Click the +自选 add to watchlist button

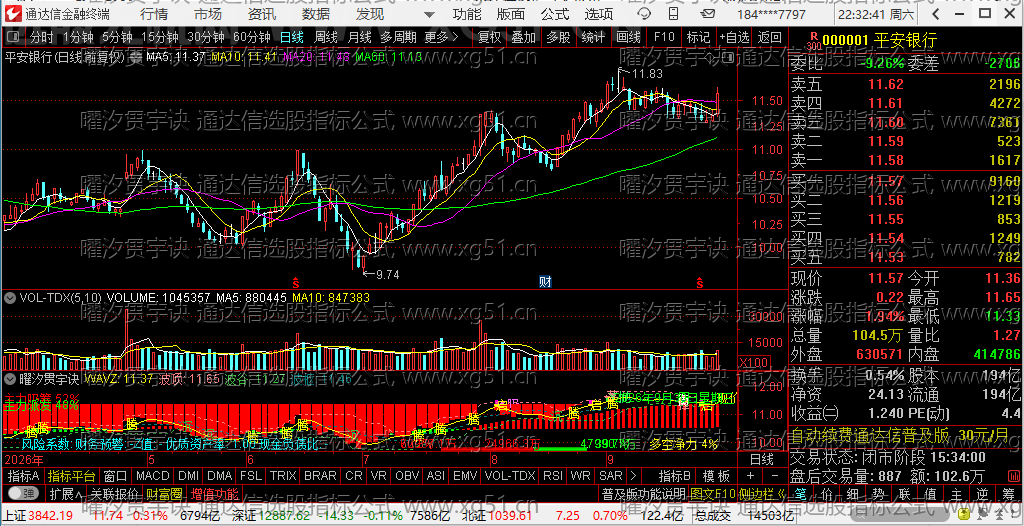click(734, 37)
